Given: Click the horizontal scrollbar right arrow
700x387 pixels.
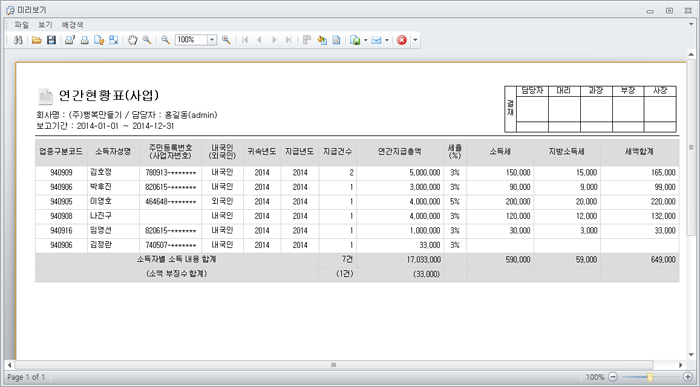Looking at the screenshot, I should pos(681,365).
